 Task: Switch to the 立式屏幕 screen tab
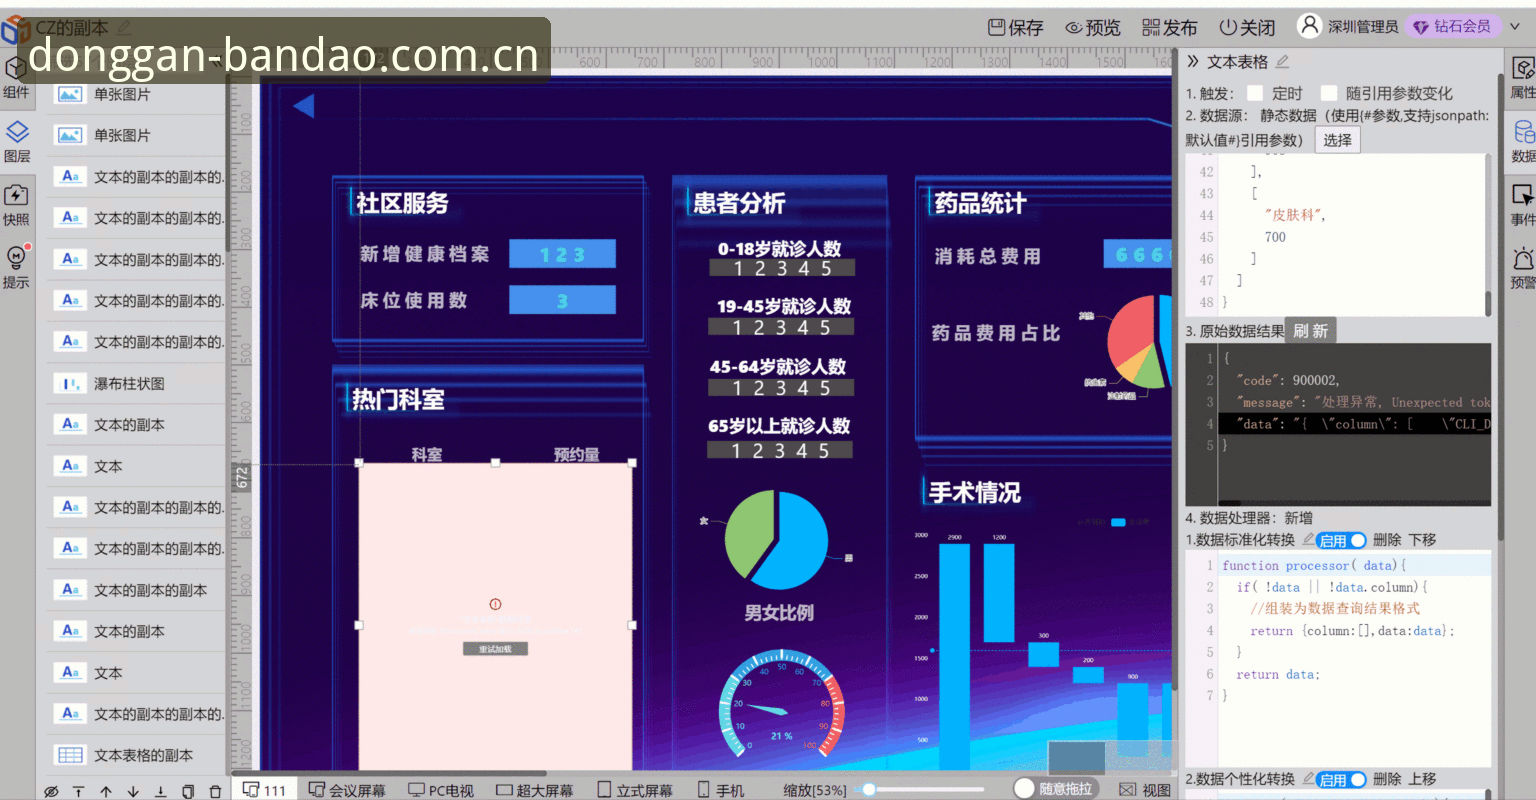(x=635, y=790)
